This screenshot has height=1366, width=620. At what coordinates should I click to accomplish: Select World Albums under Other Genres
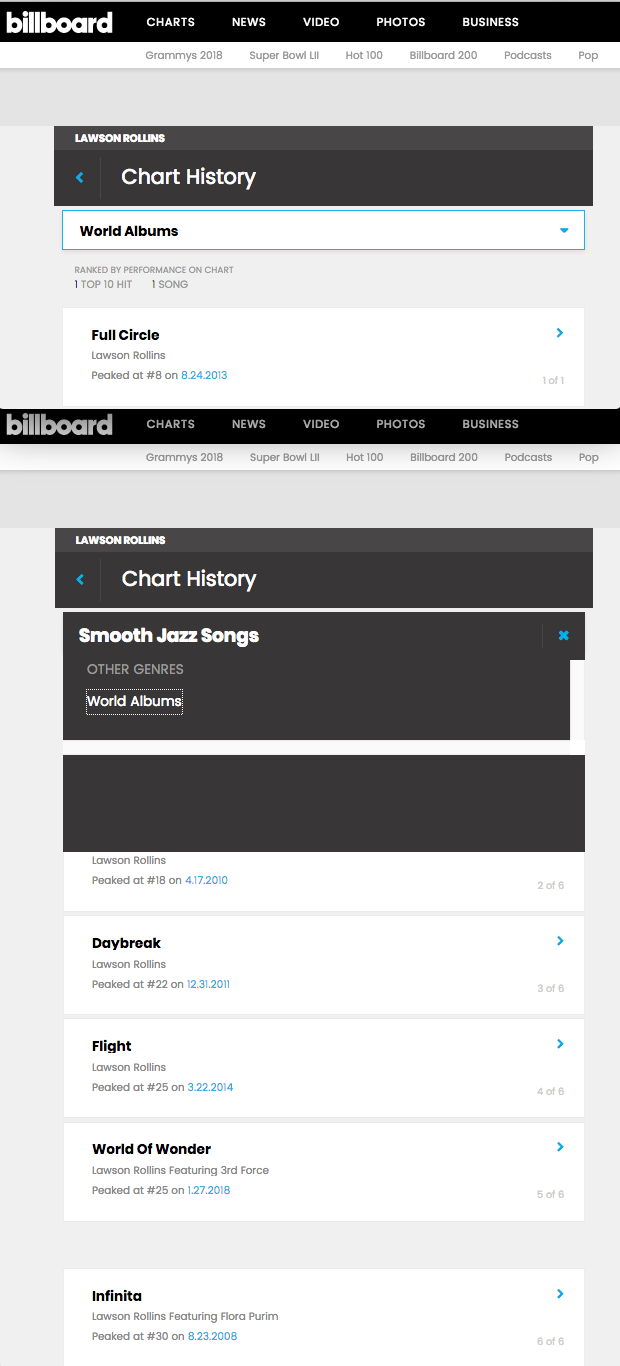pyautogui.click(x=134, y=701)
